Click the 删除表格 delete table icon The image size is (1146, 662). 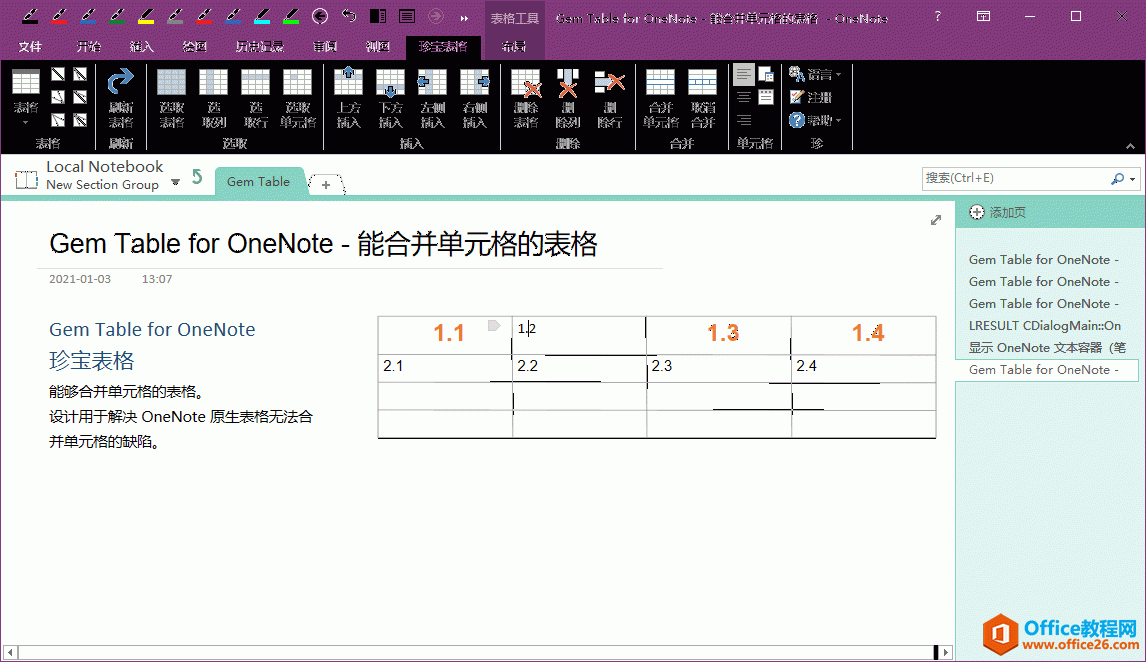click(x=524, y=83)
